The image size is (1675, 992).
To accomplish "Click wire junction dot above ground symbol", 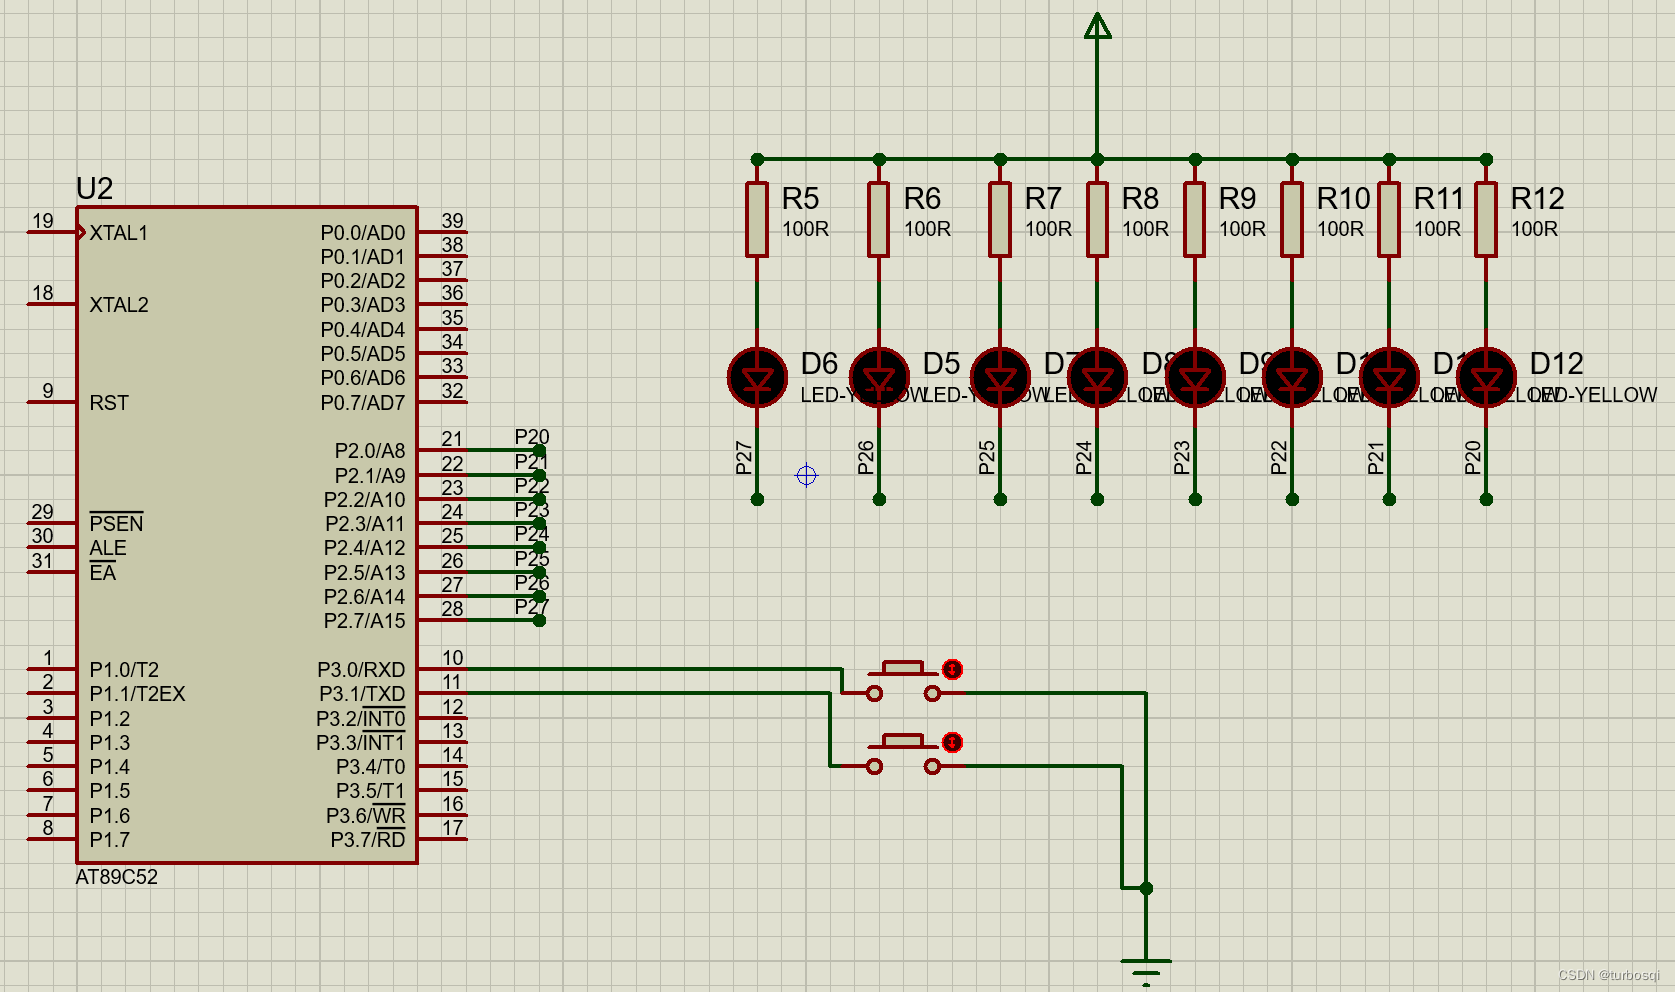I will pyautogui.click(x=1146, y=888).
